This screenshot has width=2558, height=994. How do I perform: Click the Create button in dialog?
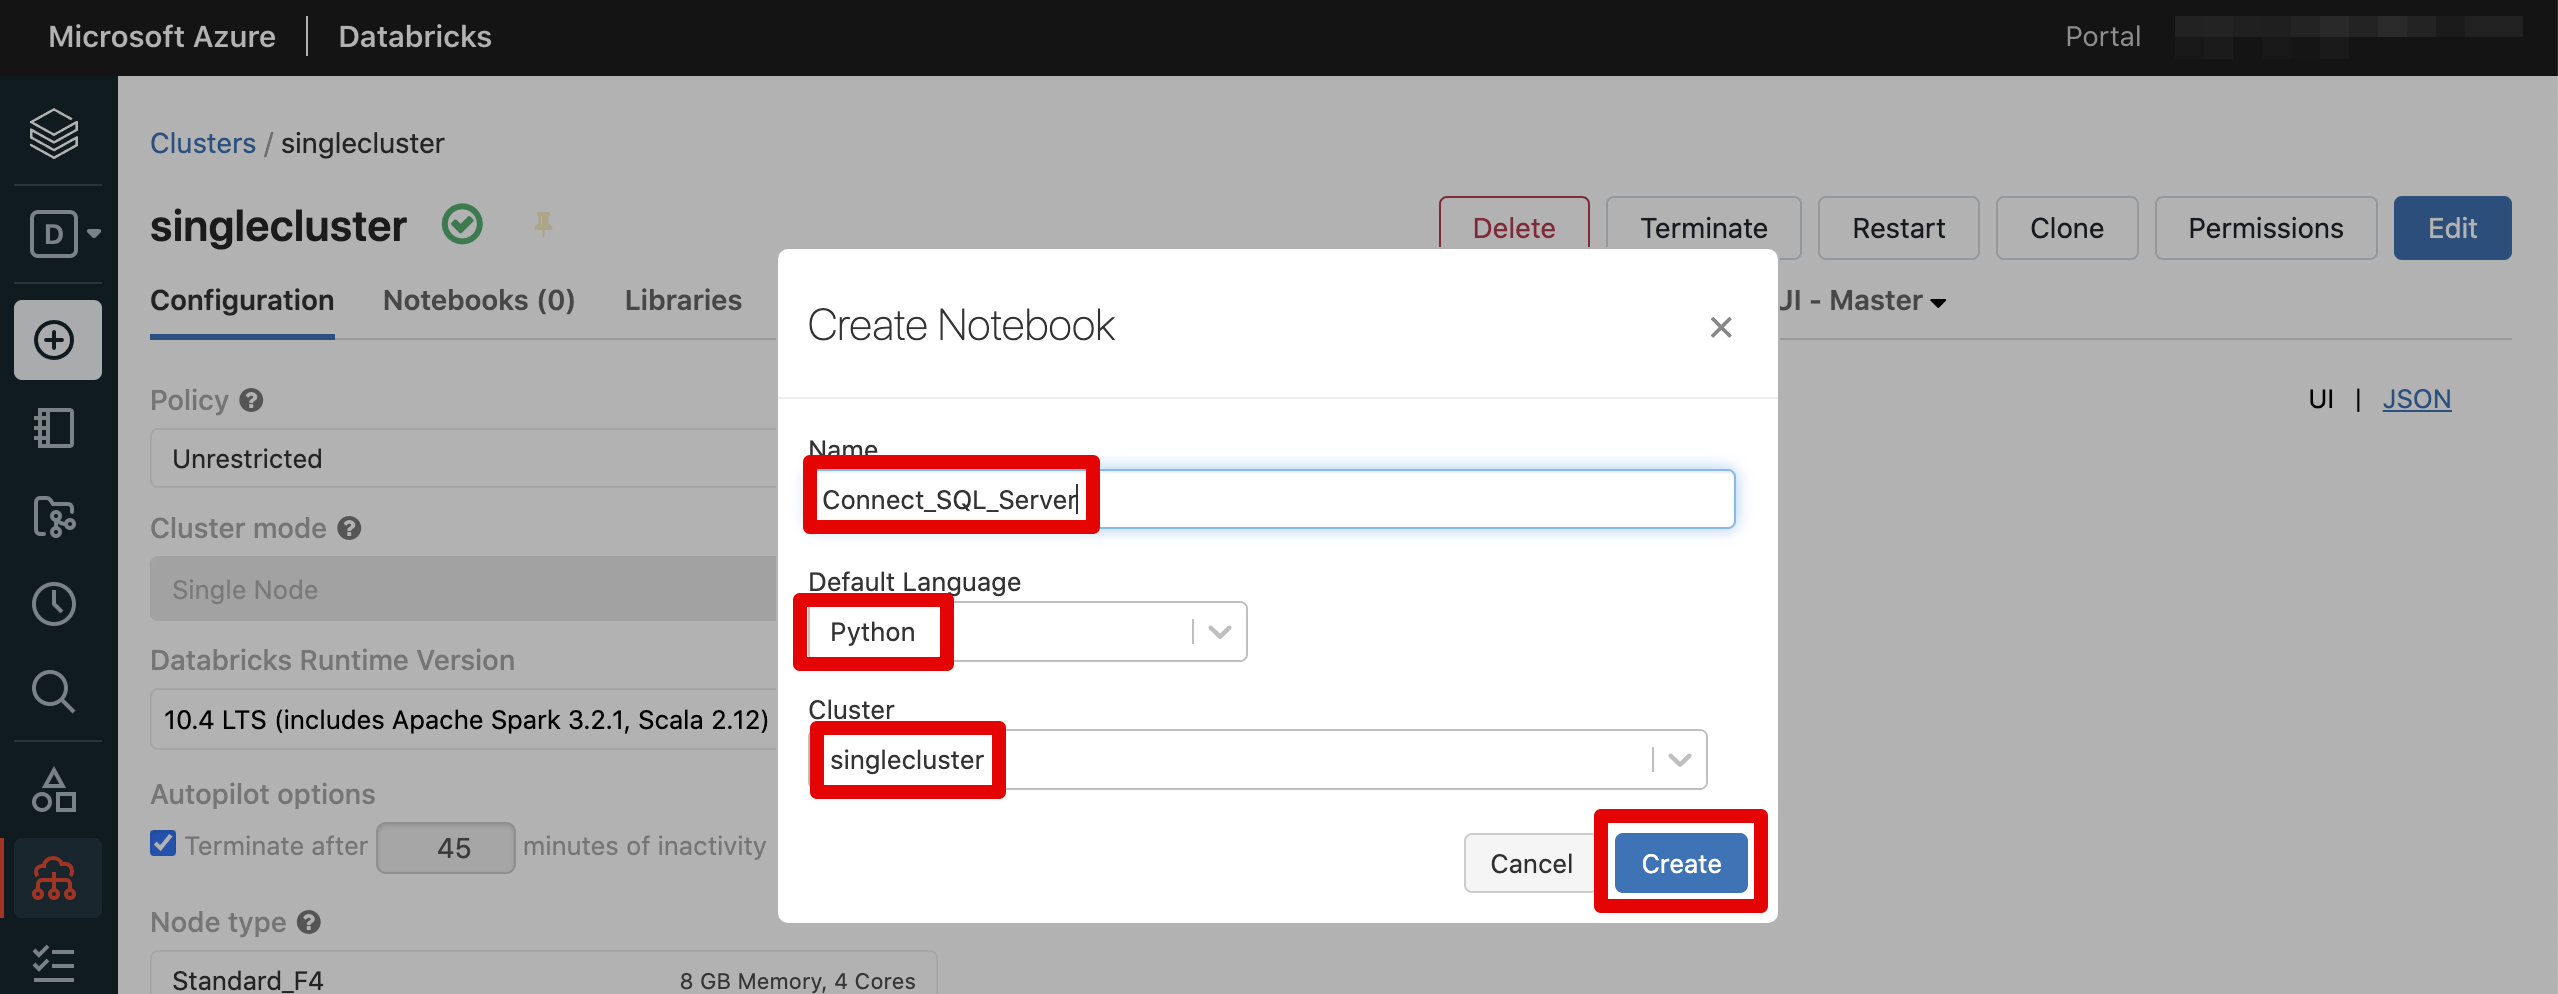pyautogui.click(x=1679, y=862)
